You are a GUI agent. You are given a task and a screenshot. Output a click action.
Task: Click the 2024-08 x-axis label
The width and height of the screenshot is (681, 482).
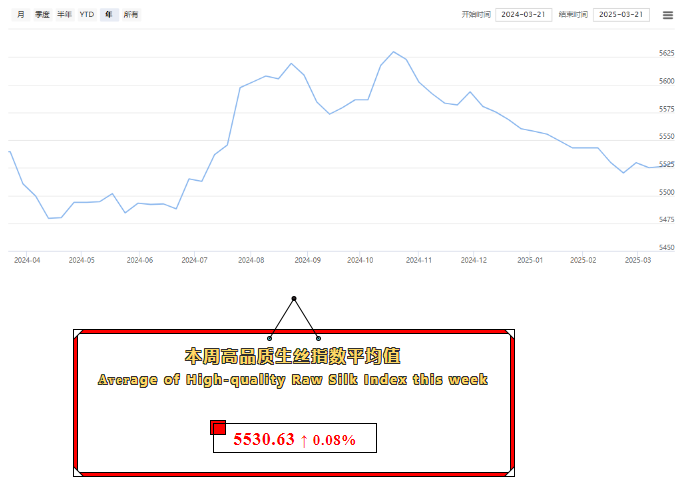point(252,260)
